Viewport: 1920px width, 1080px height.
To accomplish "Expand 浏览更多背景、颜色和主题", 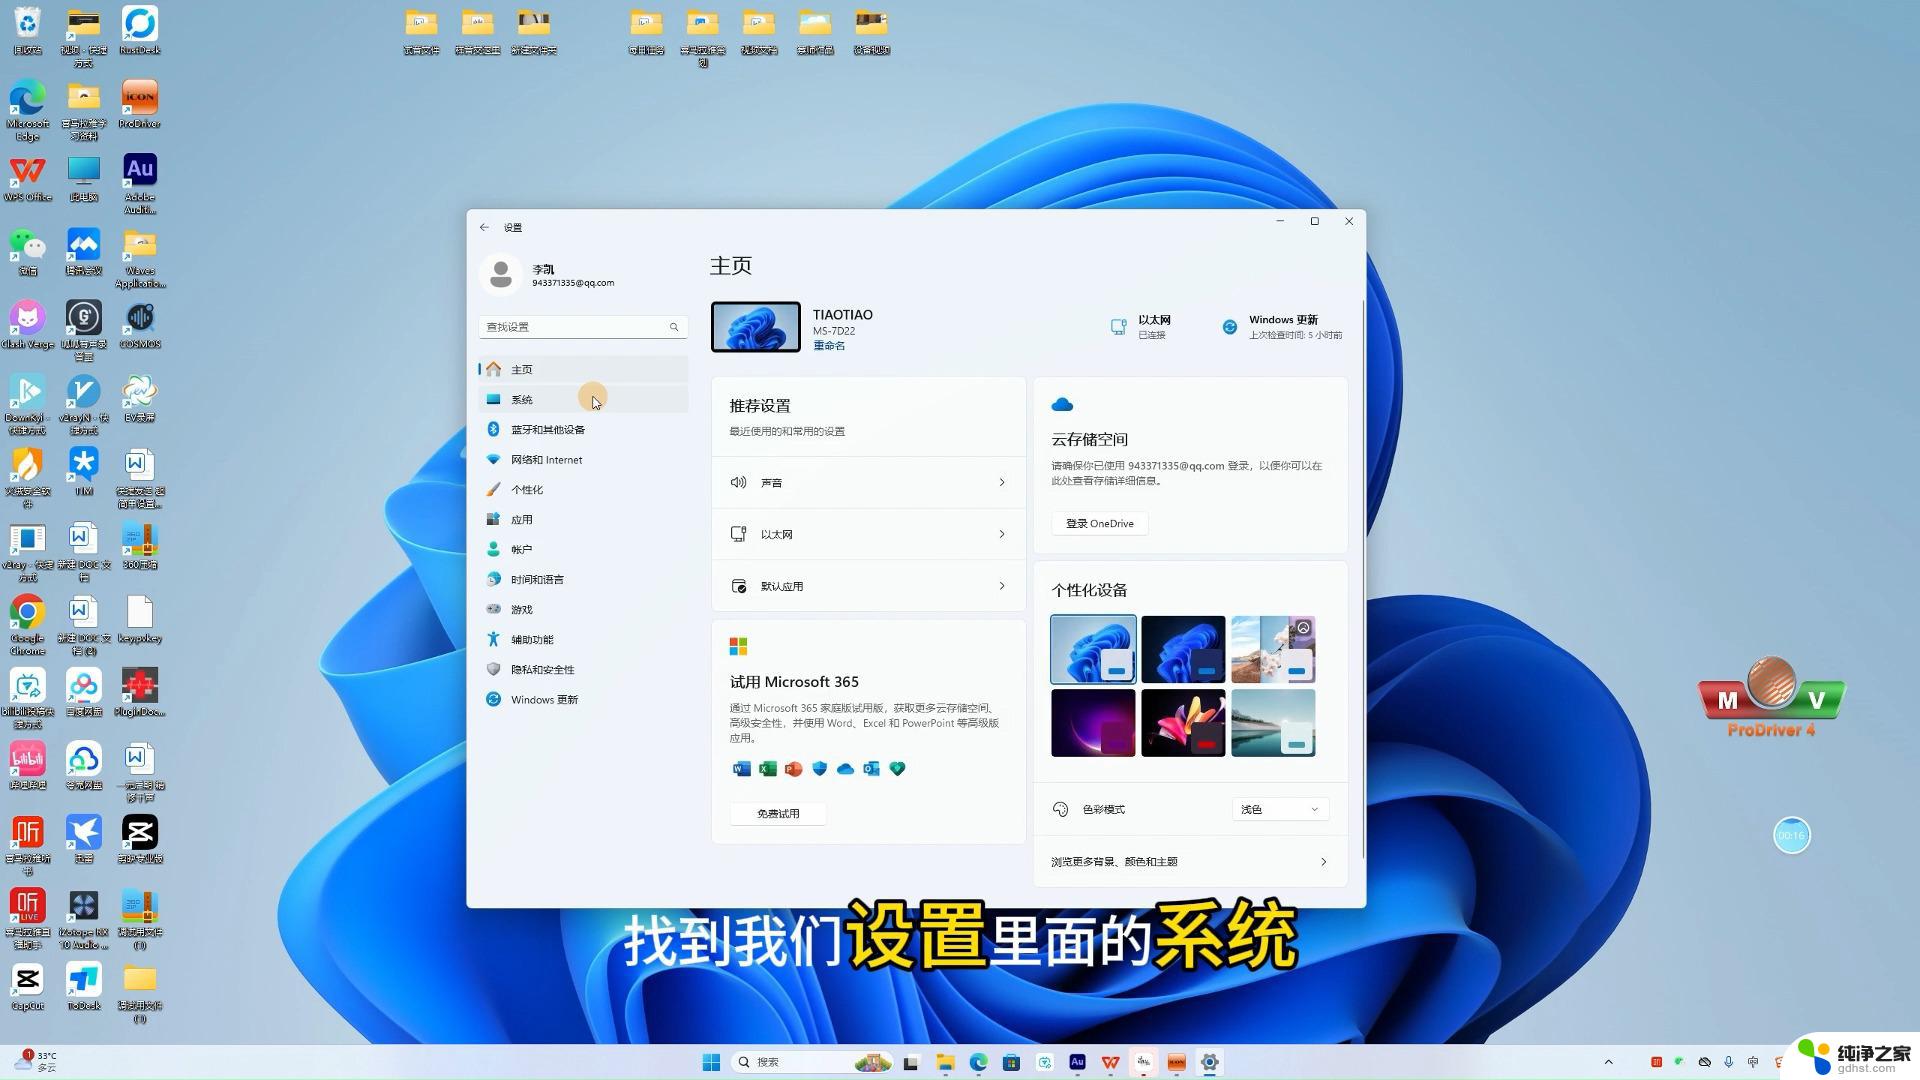I will coord(1190,861).
